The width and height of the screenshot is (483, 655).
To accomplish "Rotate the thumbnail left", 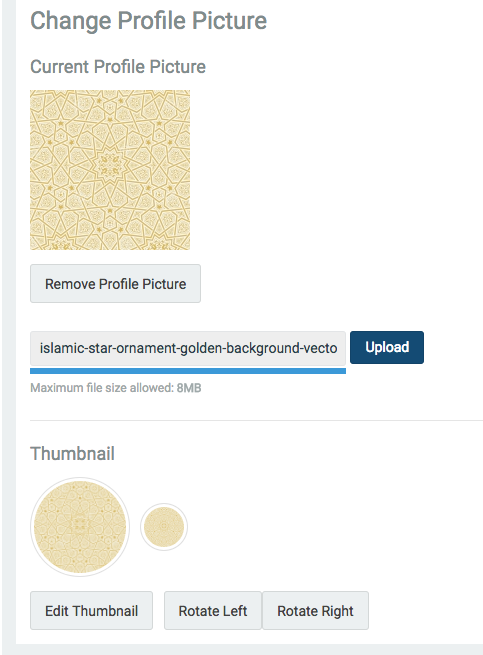I will click(x=213, y=610).
